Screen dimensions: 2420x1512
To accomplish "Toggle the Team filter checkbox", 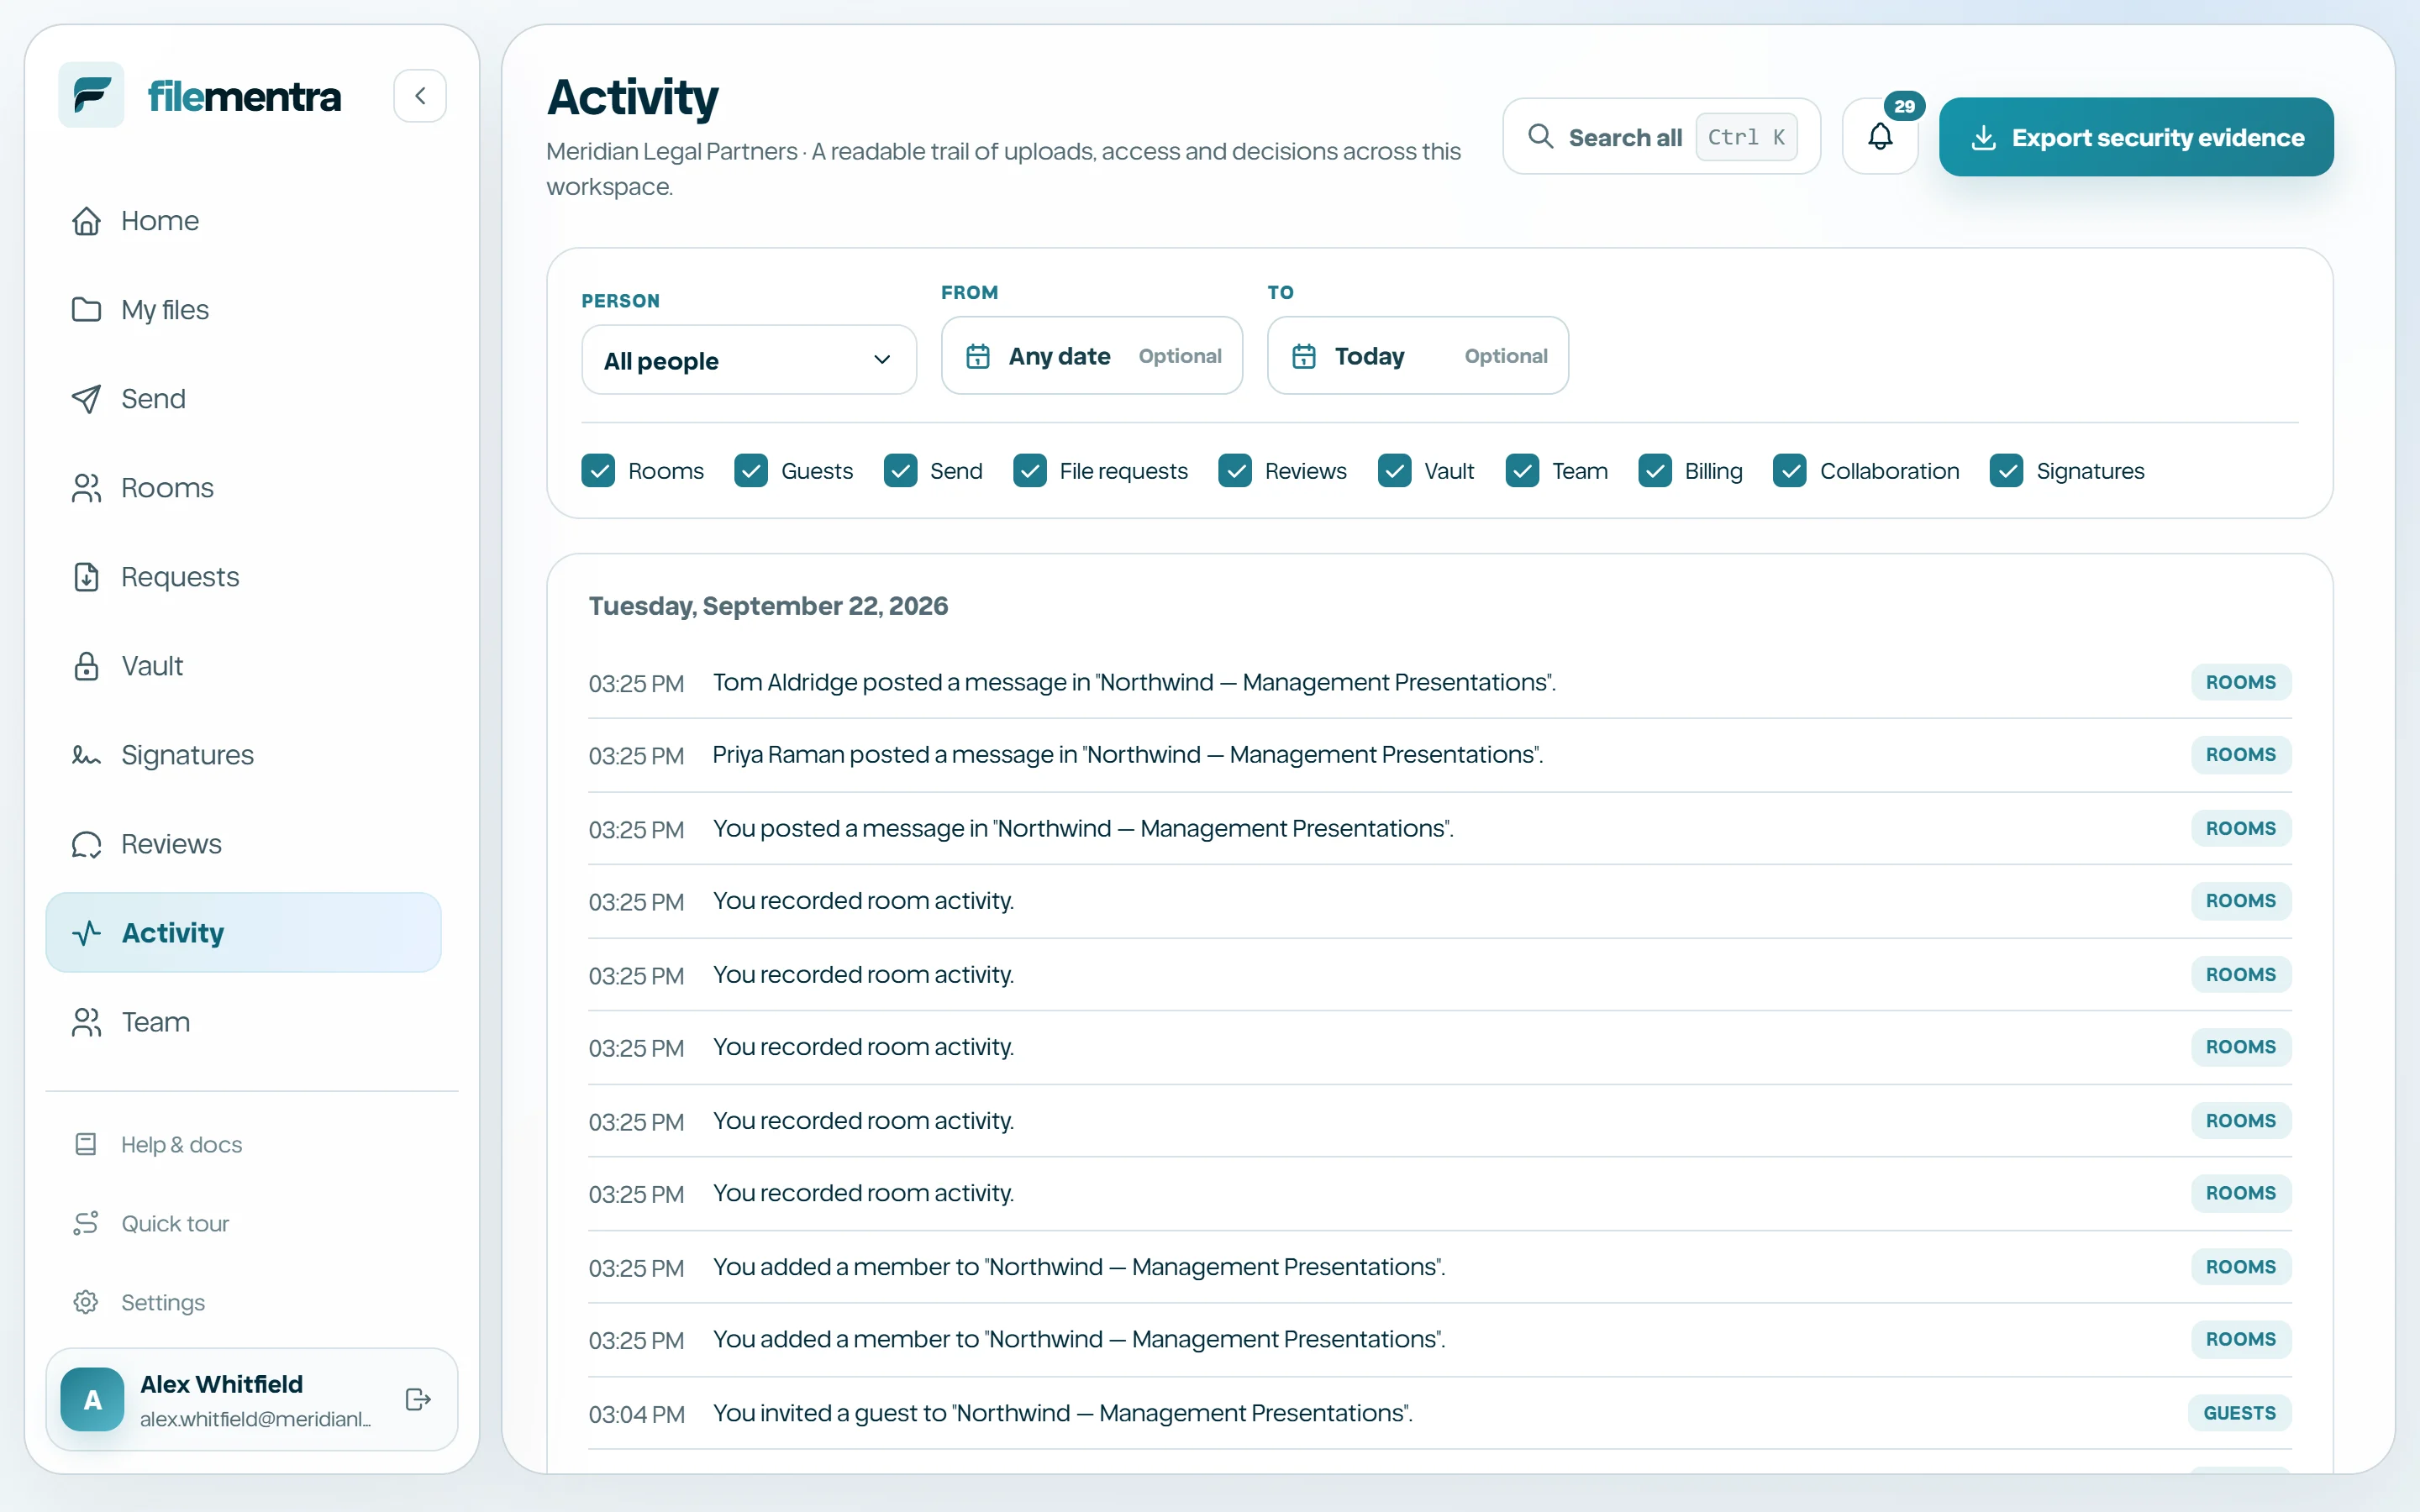I will tap(1522, 471).
